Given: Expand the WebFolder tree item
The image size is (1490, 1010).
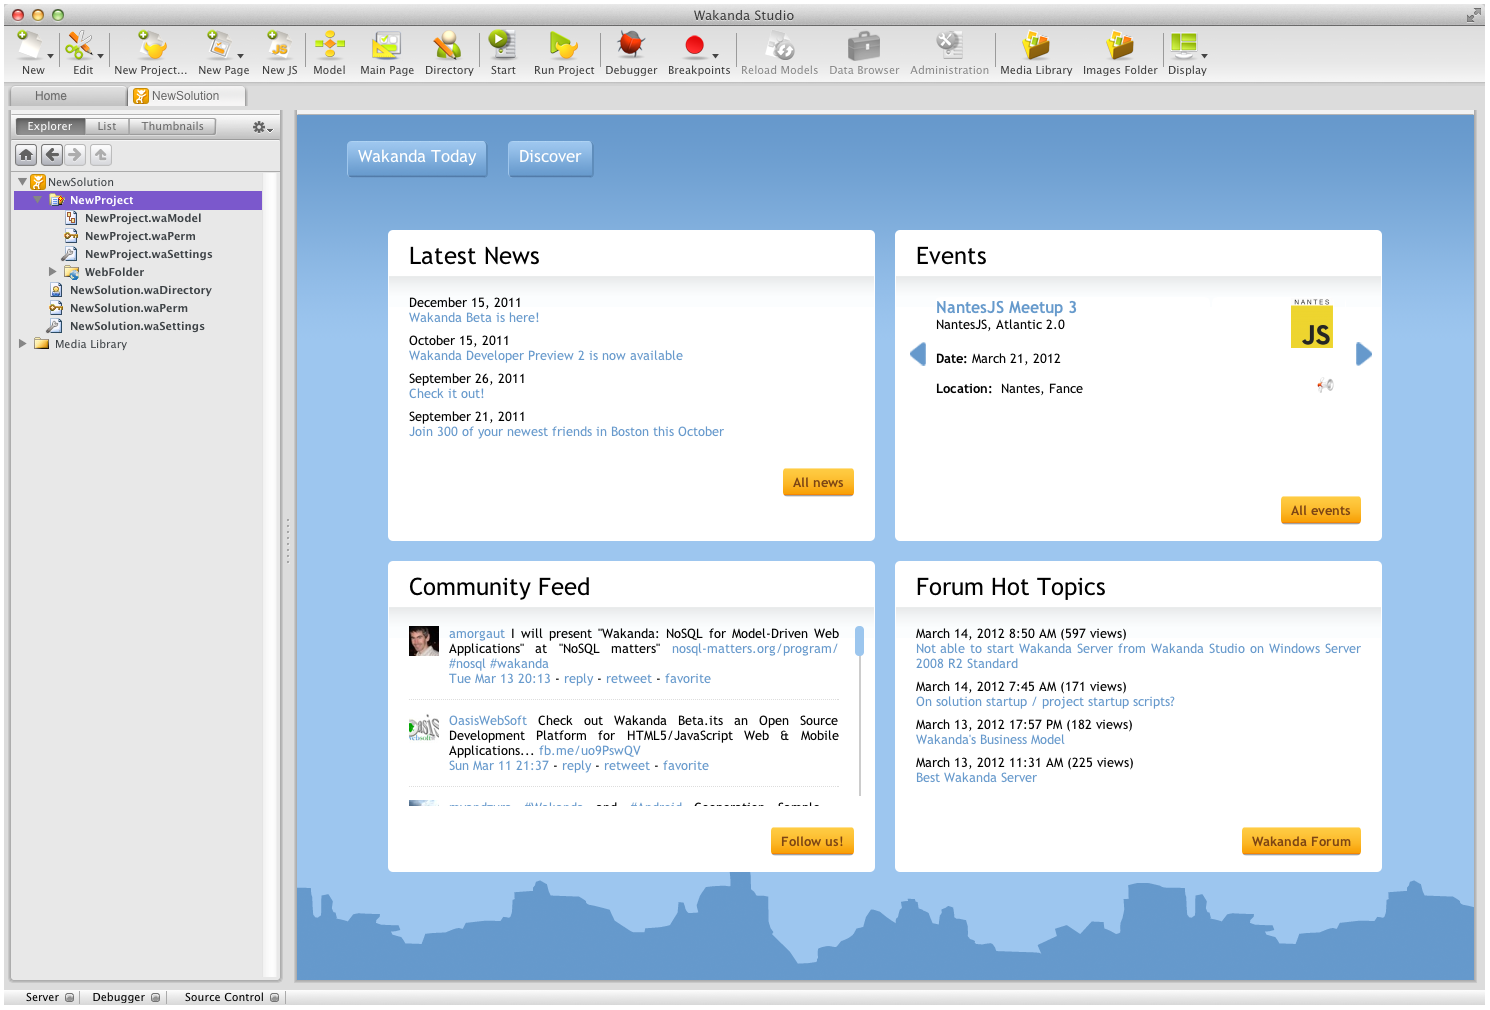Looking at the screenshot, I should click(53, 272).
